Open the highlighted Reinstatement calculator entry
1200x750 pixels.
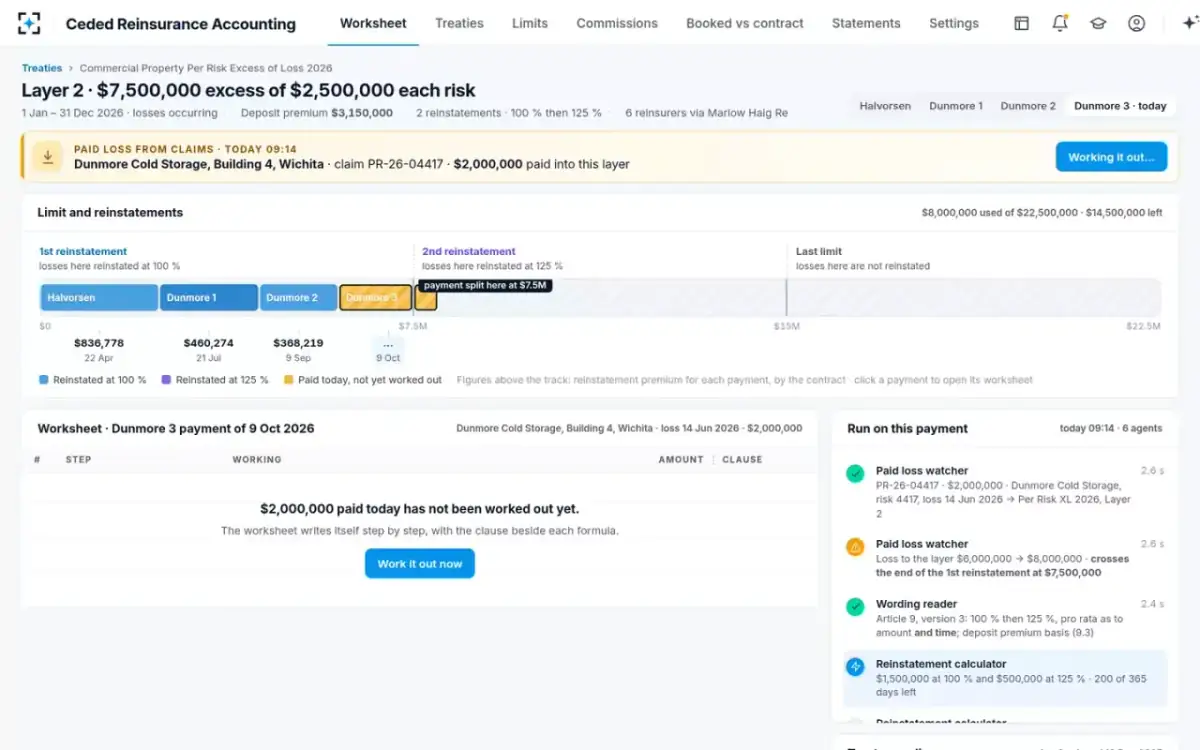tap(1005, 679)
